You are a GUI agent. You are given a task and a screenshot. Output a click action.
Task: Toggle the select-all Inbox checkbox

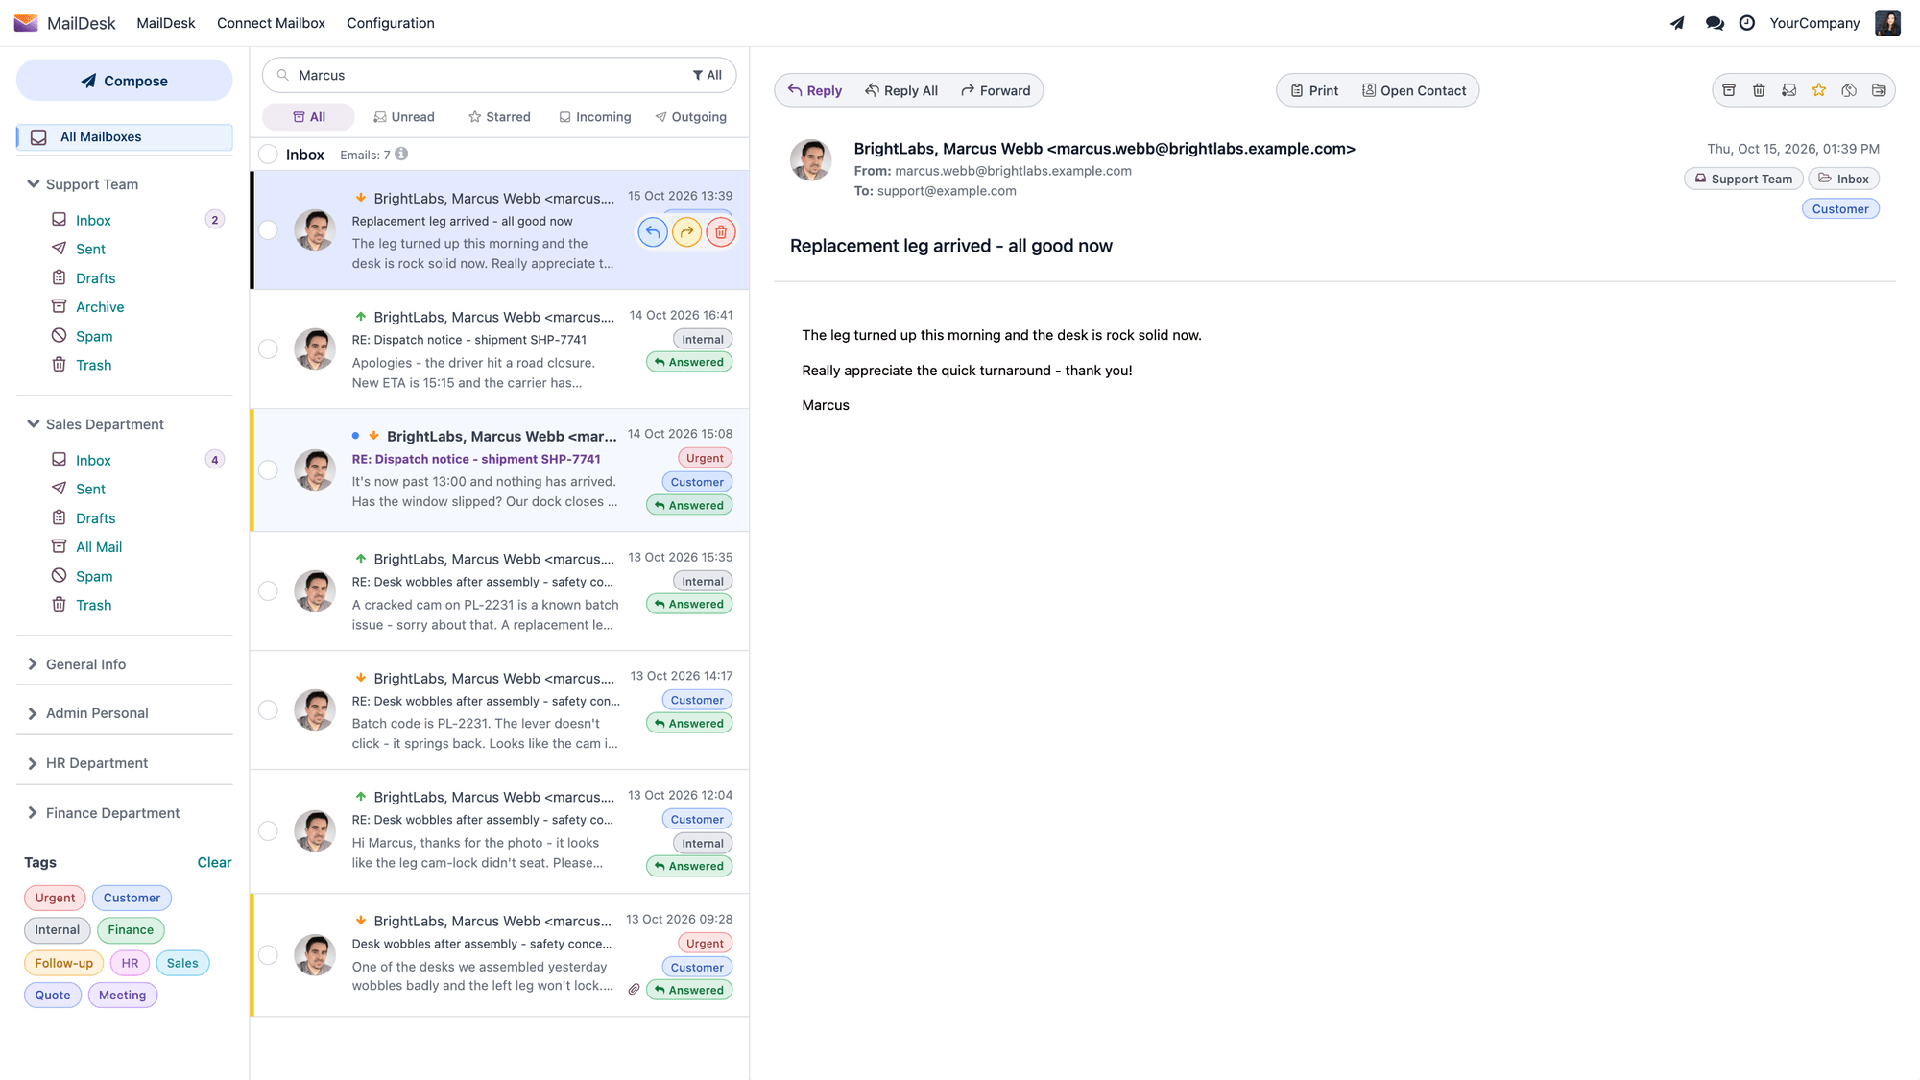point(268,154)
